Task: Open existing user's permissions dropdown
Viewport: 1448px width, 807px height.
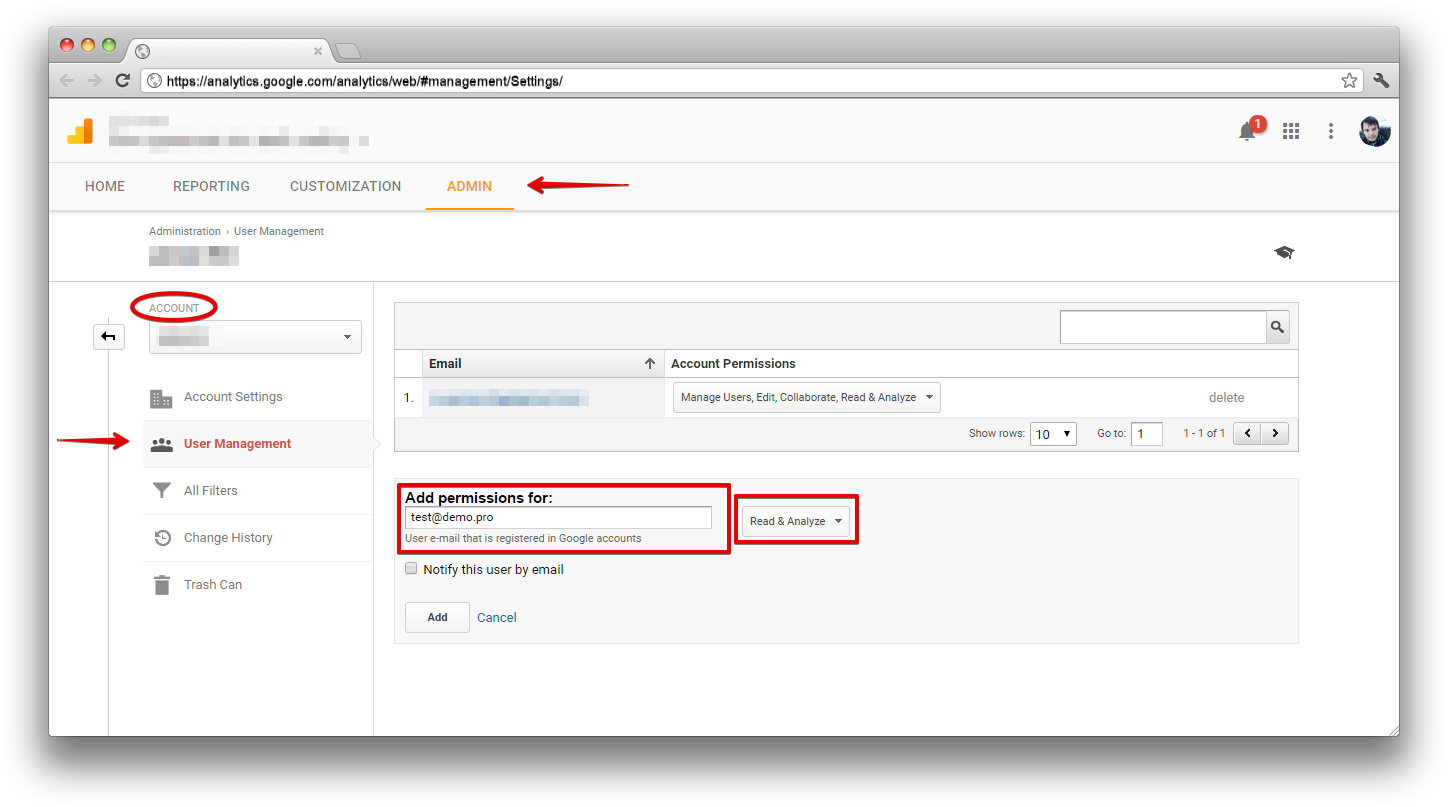Action: point(806,397)
